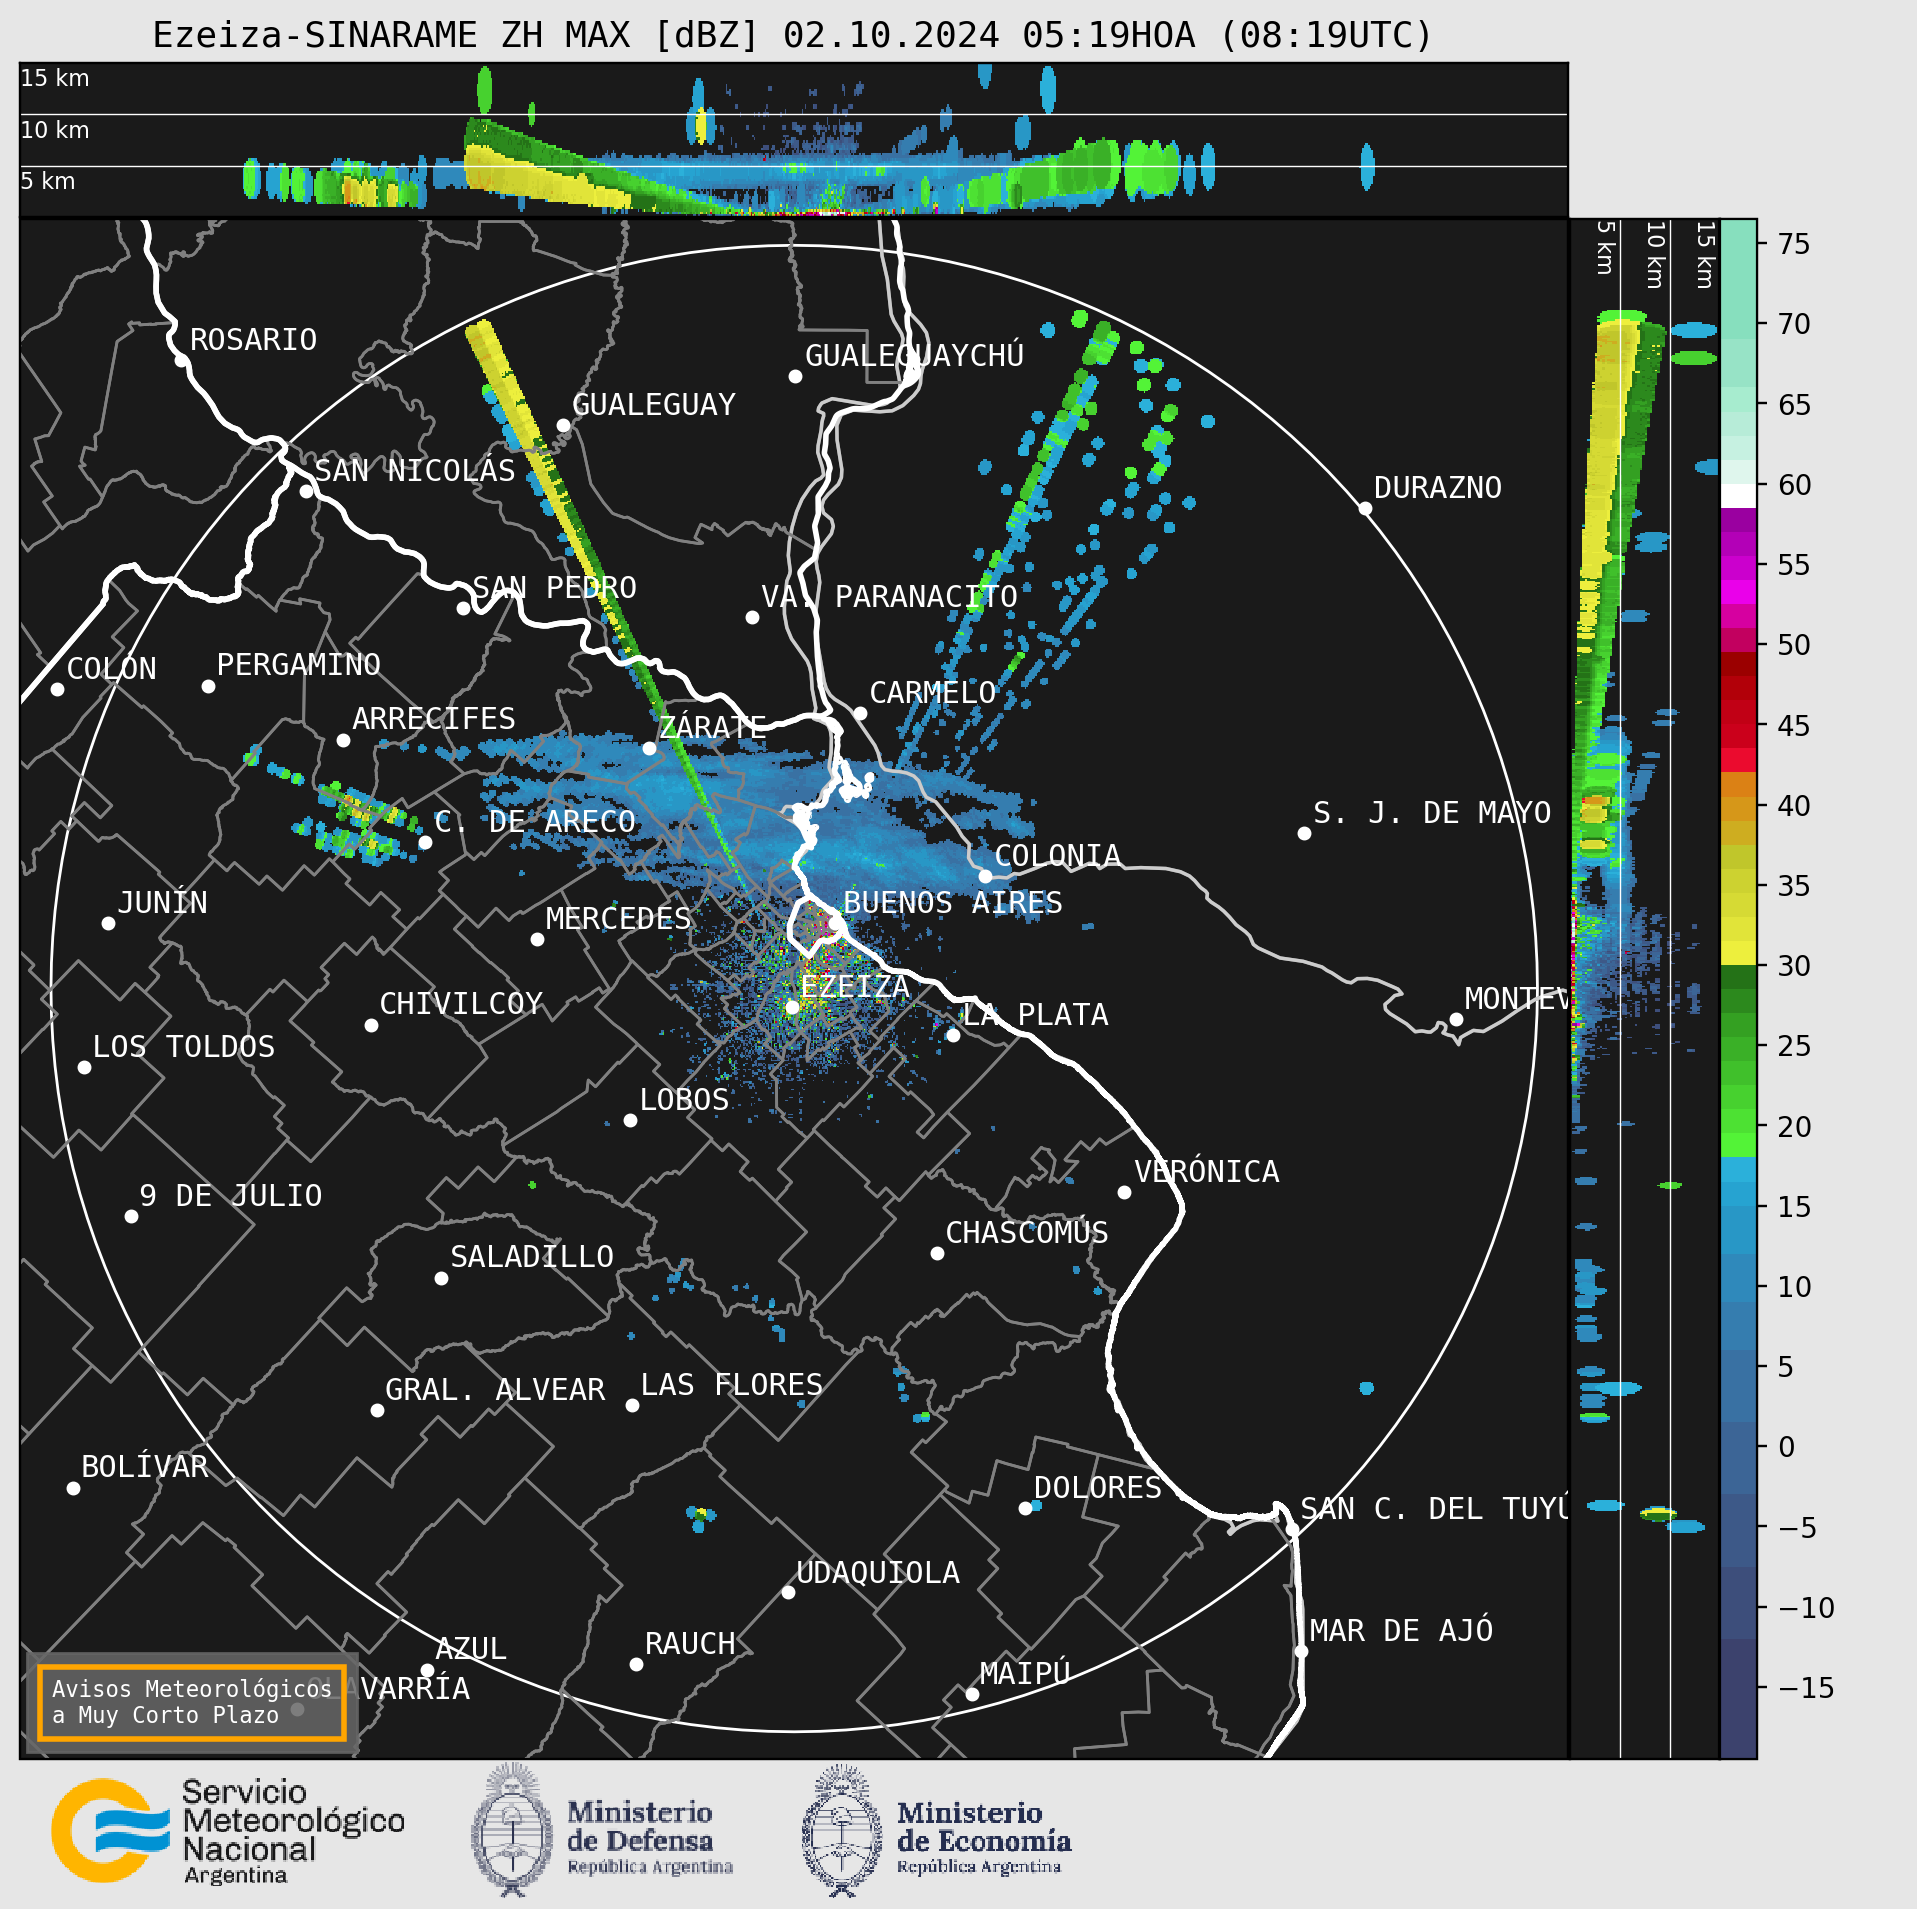Click the PERGAMINO label

click(x=298, y=665)
